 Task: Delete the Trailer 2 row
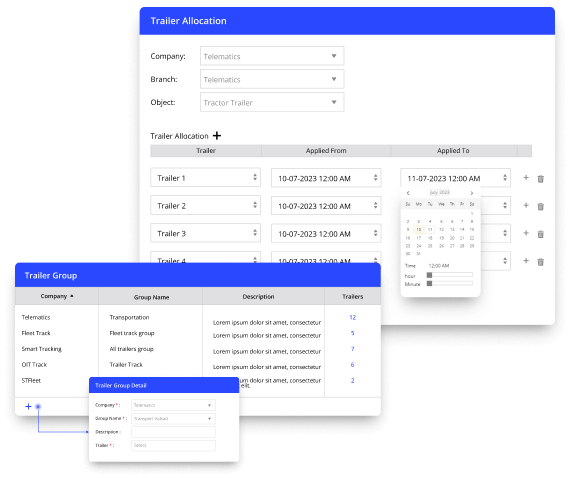tap(541, 206)
